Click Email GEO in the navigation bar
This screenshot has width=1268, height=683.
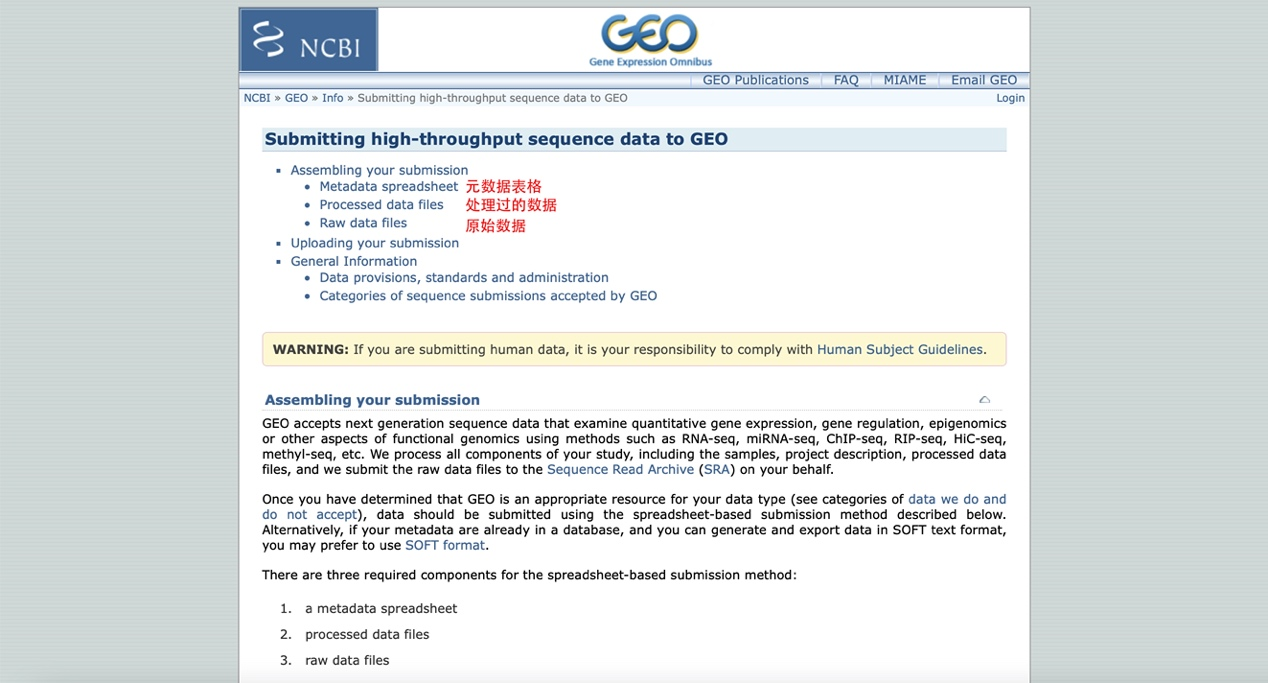coord(983,80)
